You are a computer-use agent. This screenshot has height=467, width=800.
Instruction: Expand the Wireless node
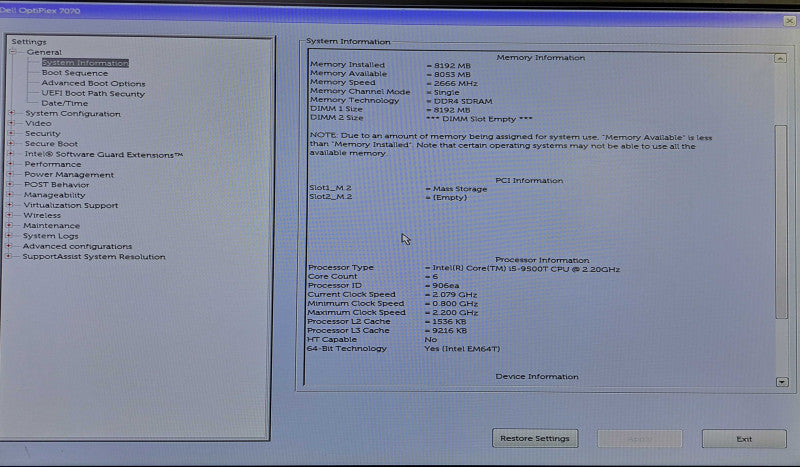(x=9, y=215)
